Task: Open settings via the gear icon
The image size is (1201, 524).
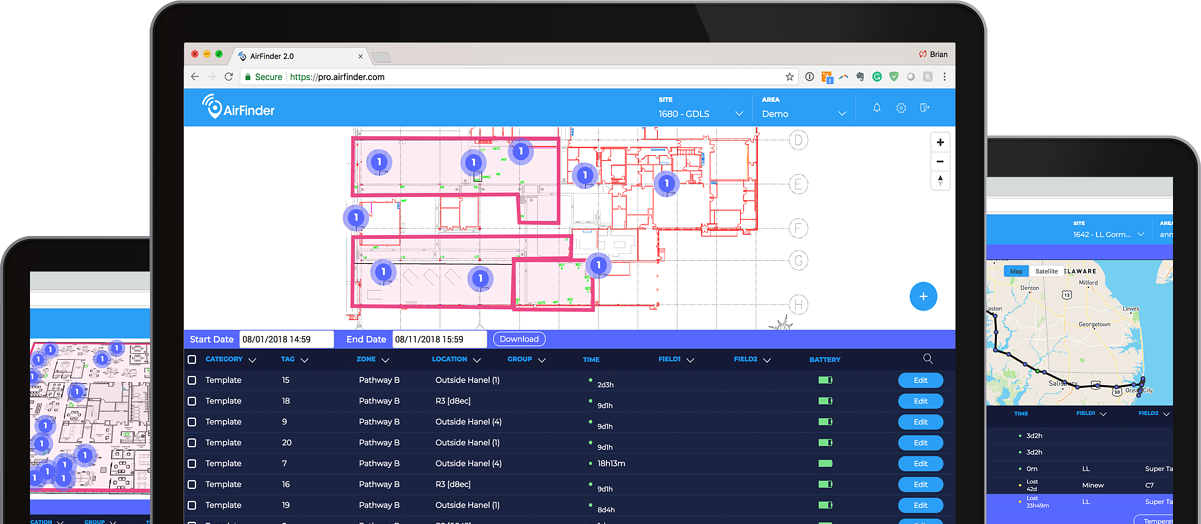Action: pos(901,108)
